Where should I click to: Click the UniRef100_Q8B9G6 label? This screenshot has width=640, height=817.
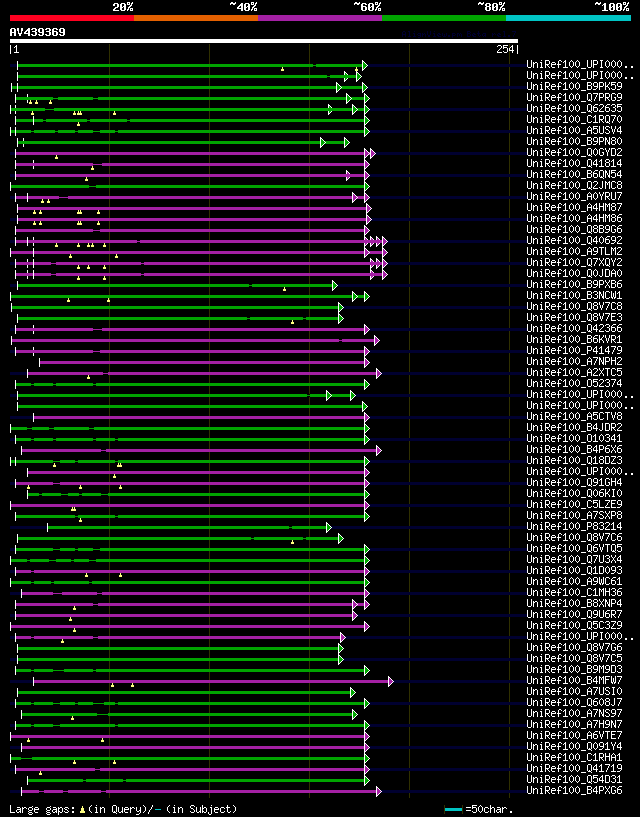[574, 229]
